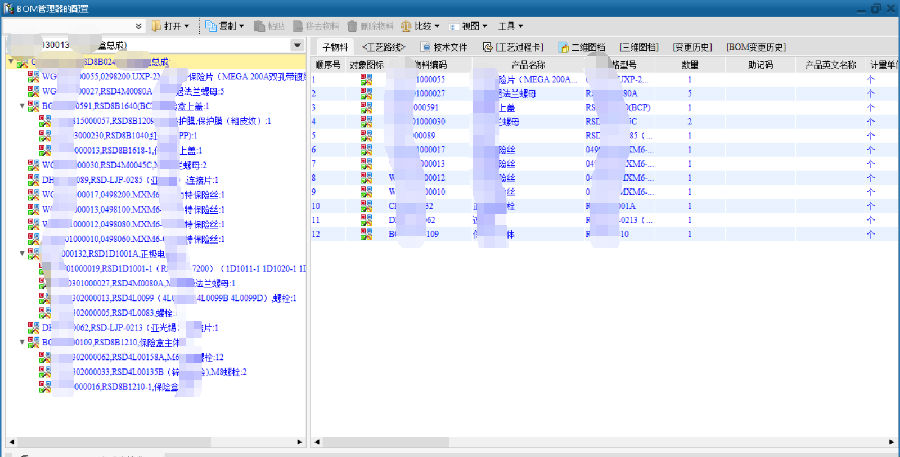Open the BOM selector combo box arrow
This screenshot has height=457, width=900.
click(x=297, y=46)
